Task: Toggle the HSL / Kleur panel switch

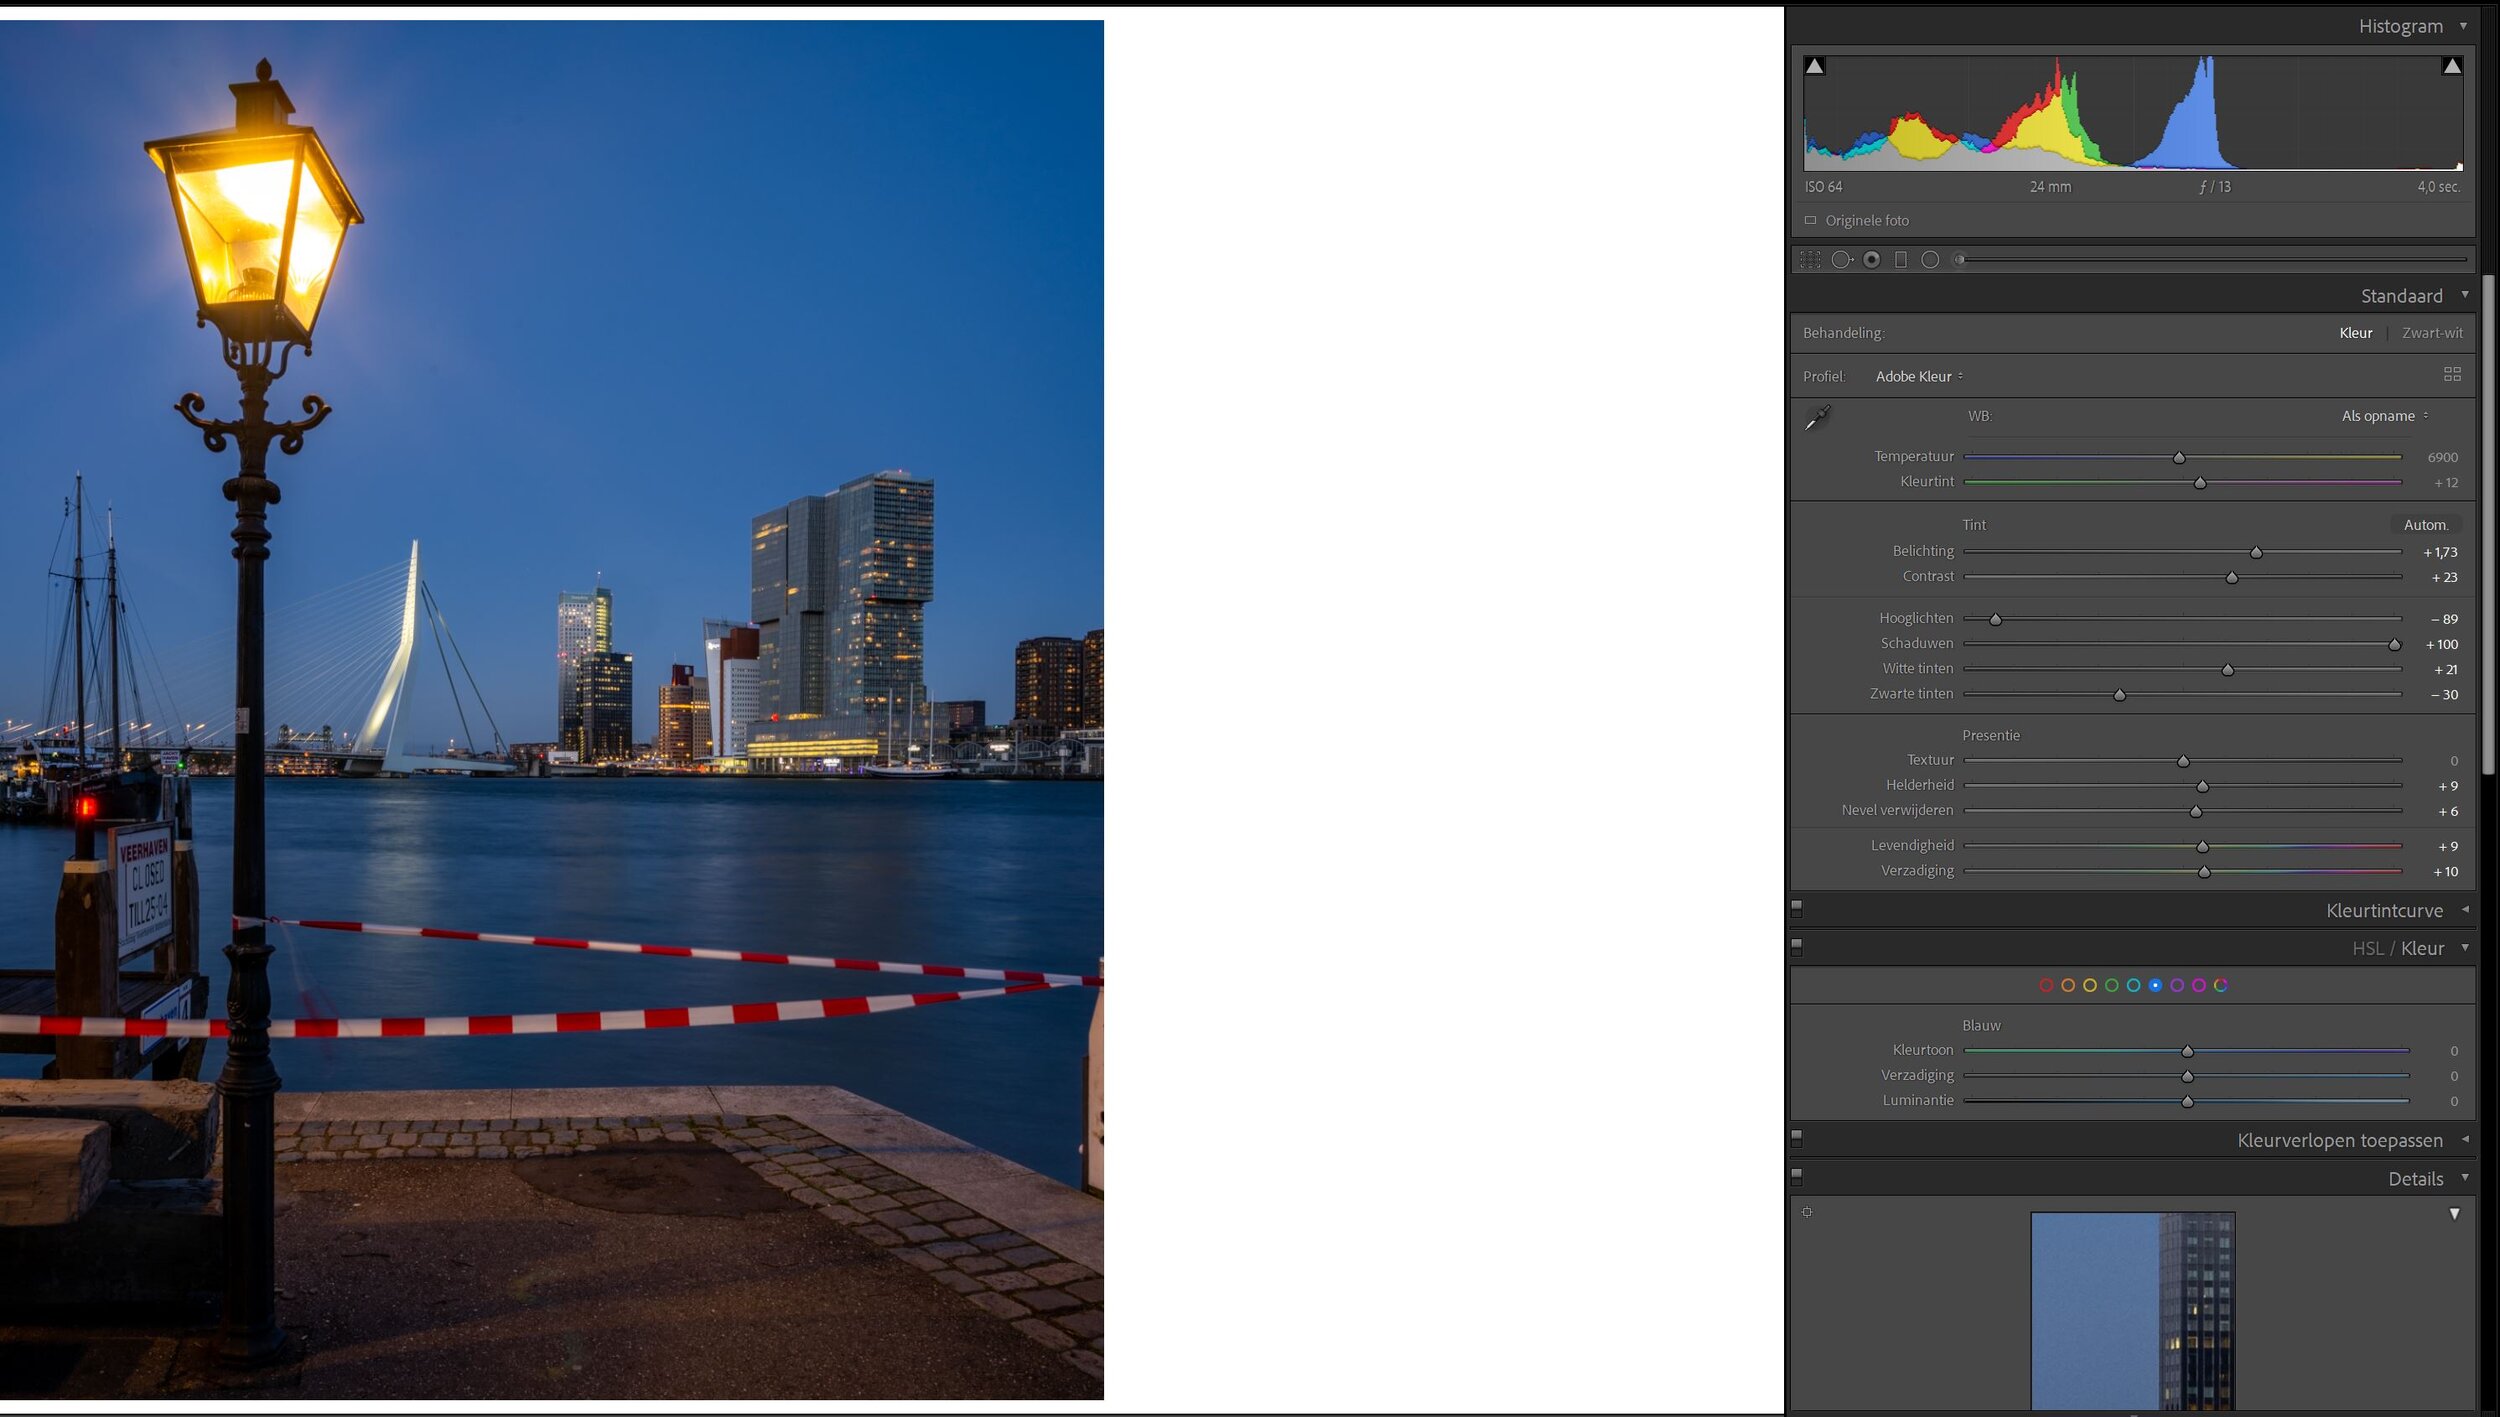Action: [x=1797, y=947]
